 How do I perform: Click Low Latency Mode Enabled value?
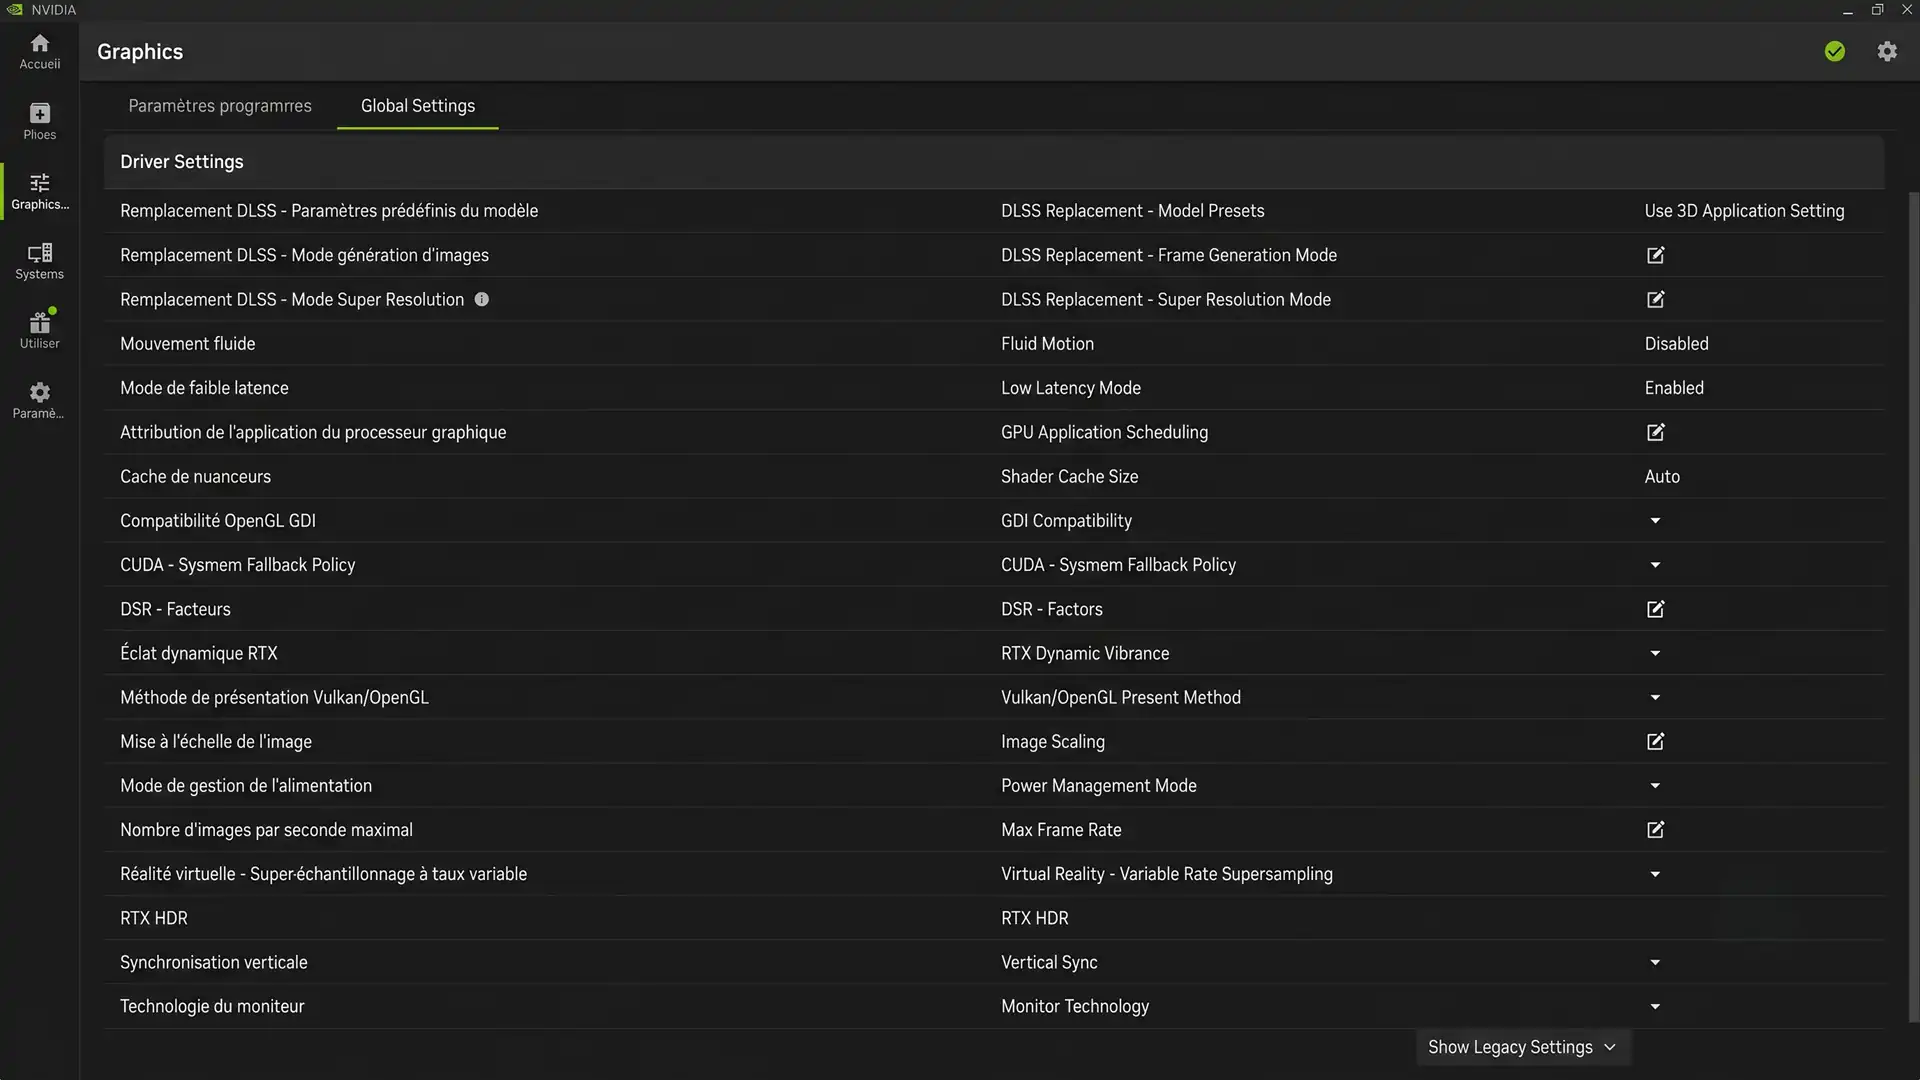[x=1674, y=388]
